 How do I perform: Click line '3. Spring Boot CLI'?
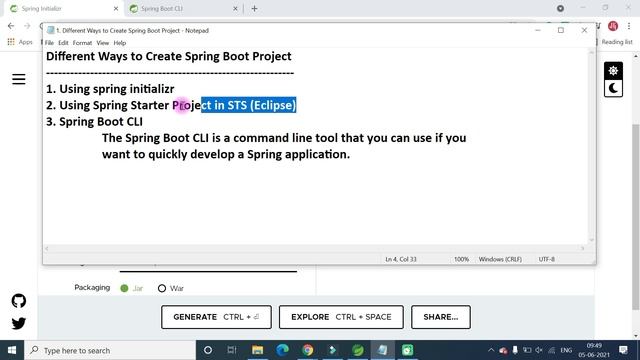94,122
